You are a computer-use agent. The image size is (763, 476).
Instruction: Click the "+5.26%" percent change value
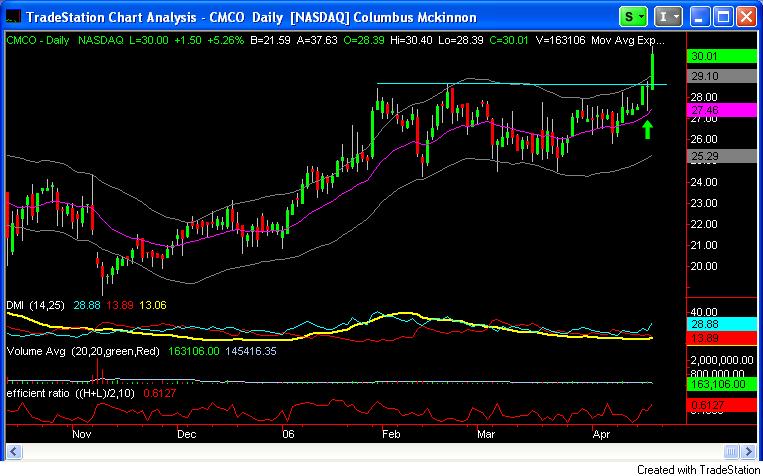[x=225, y=40]
